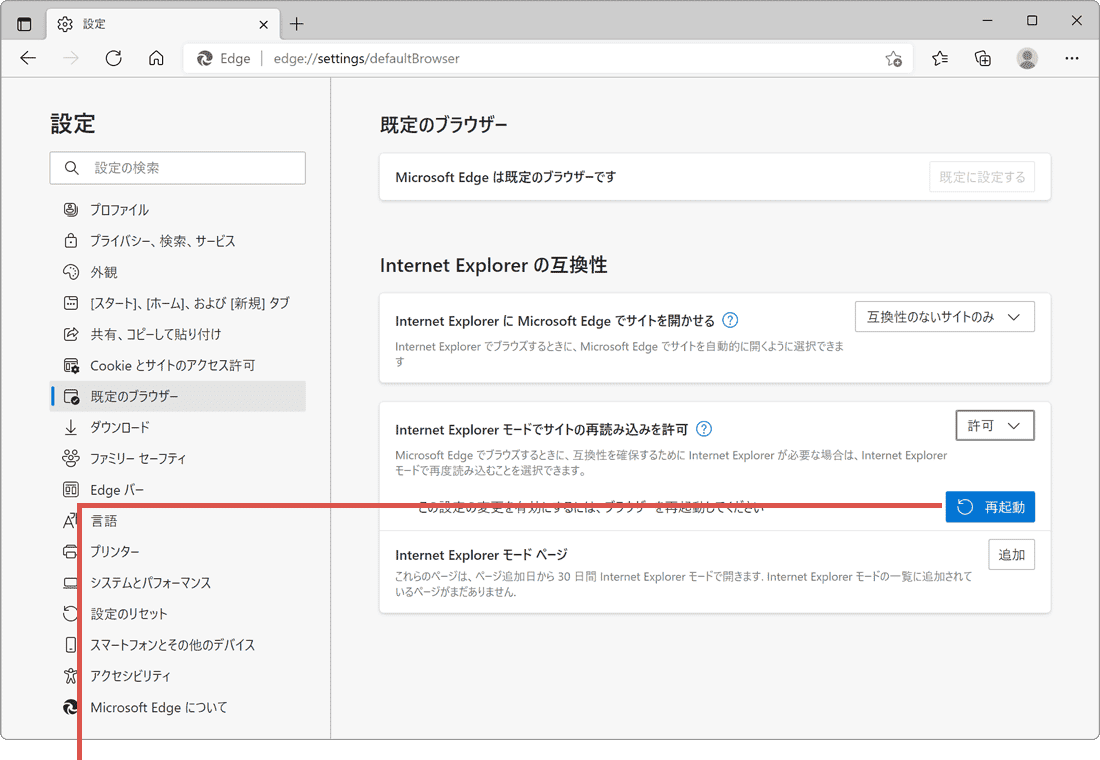
Task: Click the Edge logo beside Microsoft Edge について
Action: pyautogui.click(x=71, y=707)
